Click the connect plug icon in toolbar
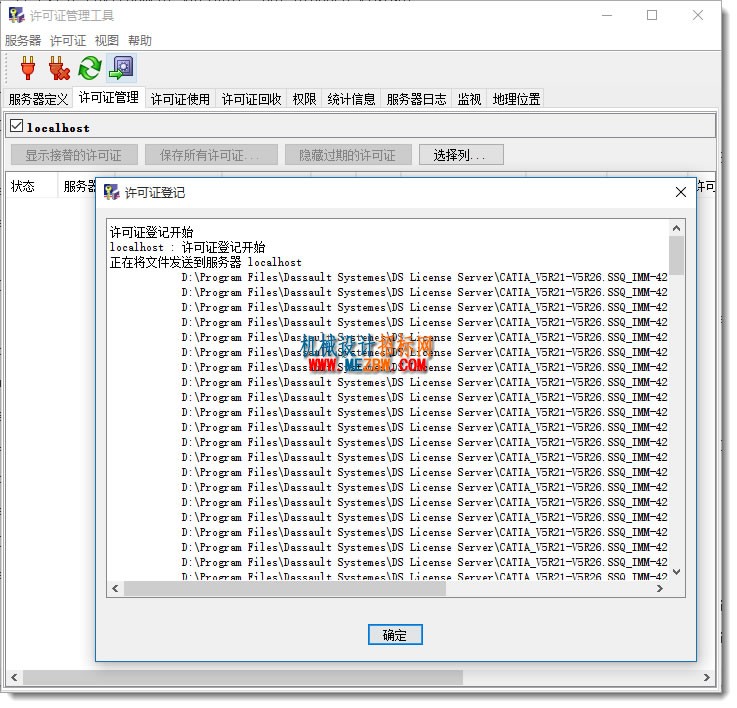The image size is (737, 708). 28,68
